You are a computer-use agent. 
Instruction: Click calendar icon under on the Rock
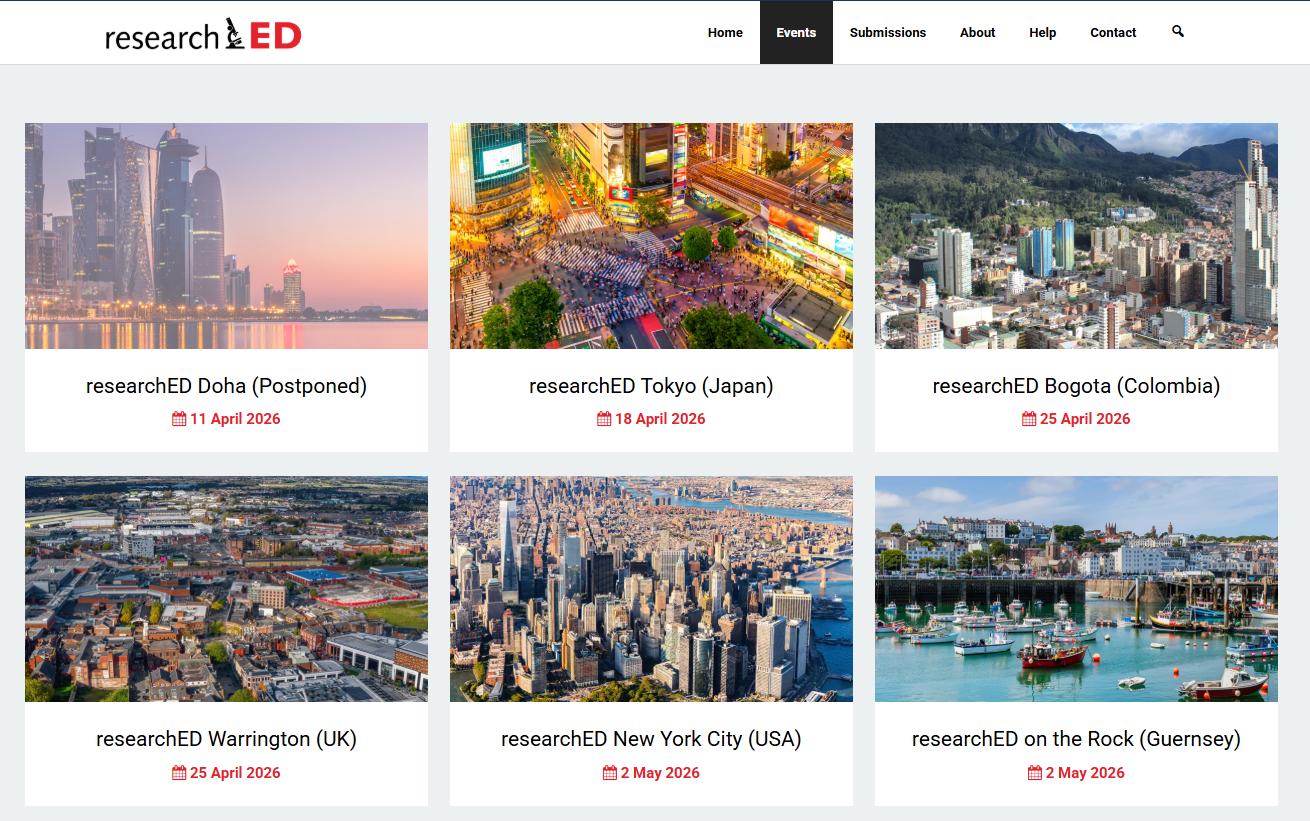(1035, 773)
